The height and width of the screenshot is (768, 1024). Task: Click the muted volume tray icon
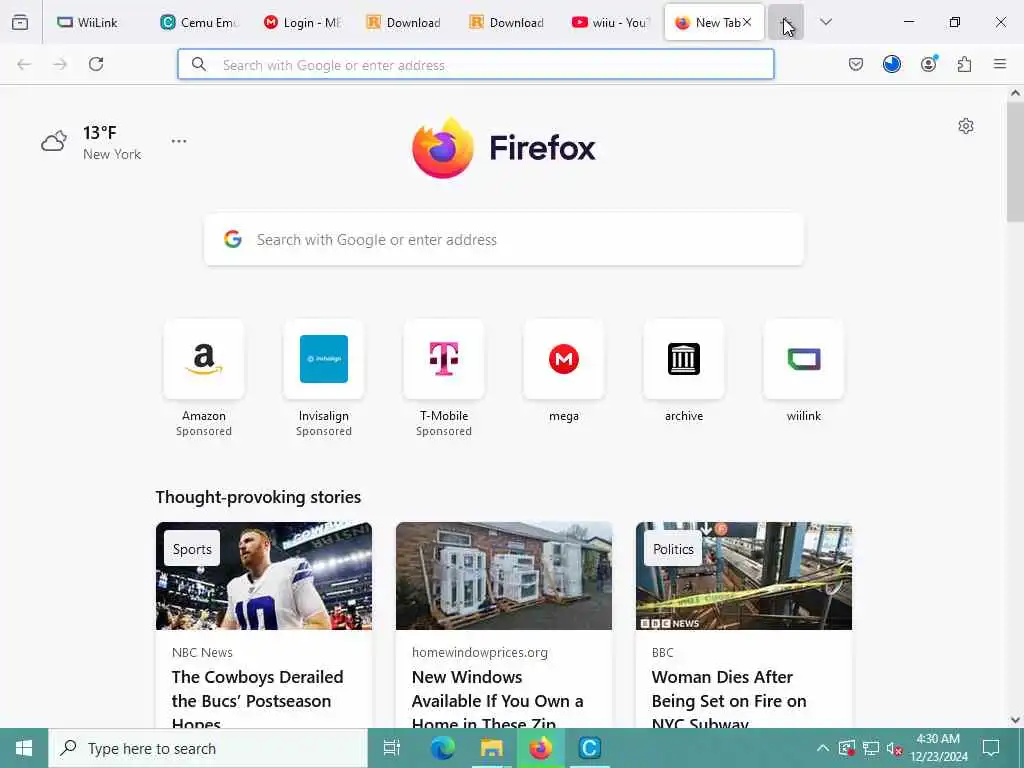(895, 748)
